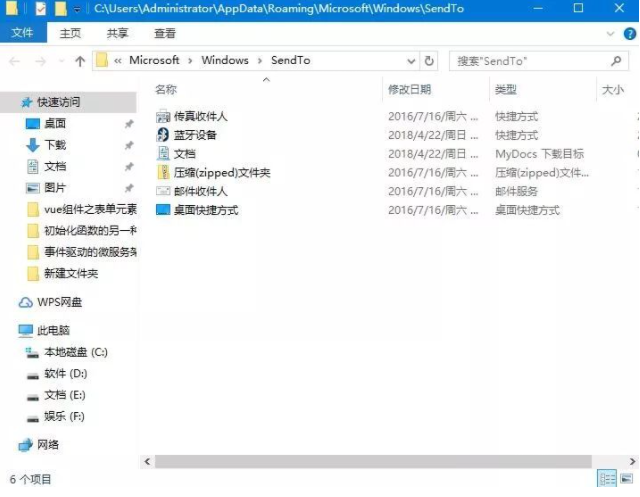Sort by the 修改日期 column header

(409, 90)
